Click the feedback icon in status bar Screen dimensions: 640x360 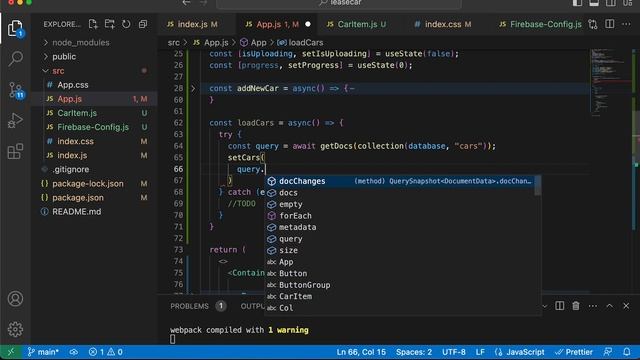click(608, 352)
